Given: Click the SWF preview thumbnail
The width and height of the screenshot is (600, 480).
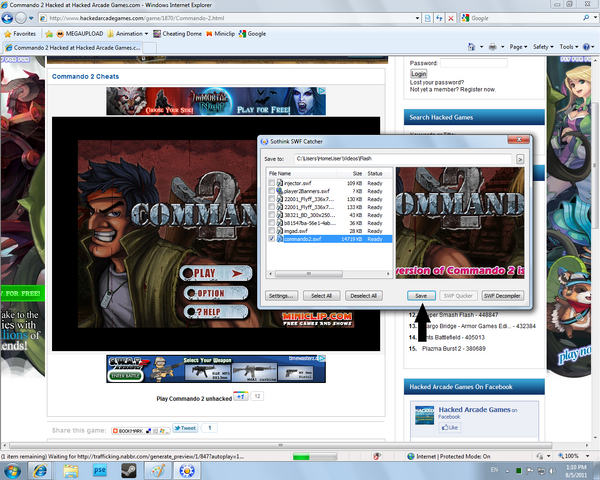Looking at the screenshot, I should (460, 223).
